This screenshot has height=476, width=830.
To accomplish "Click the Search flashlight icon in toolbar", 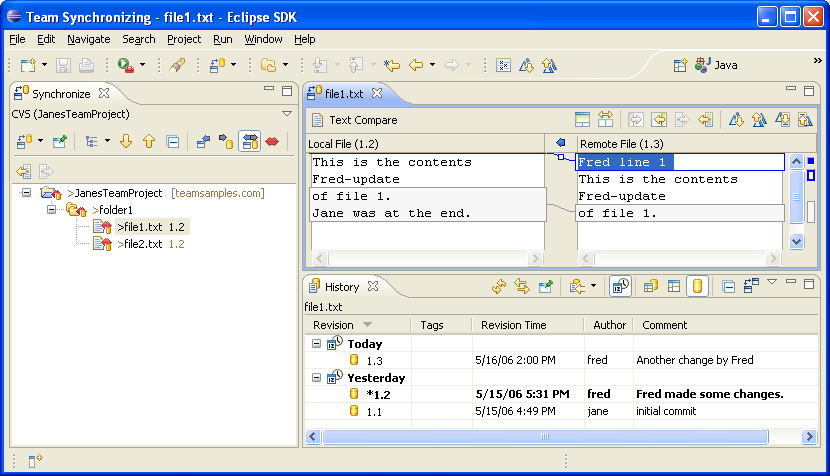I will tap(177, 65).
